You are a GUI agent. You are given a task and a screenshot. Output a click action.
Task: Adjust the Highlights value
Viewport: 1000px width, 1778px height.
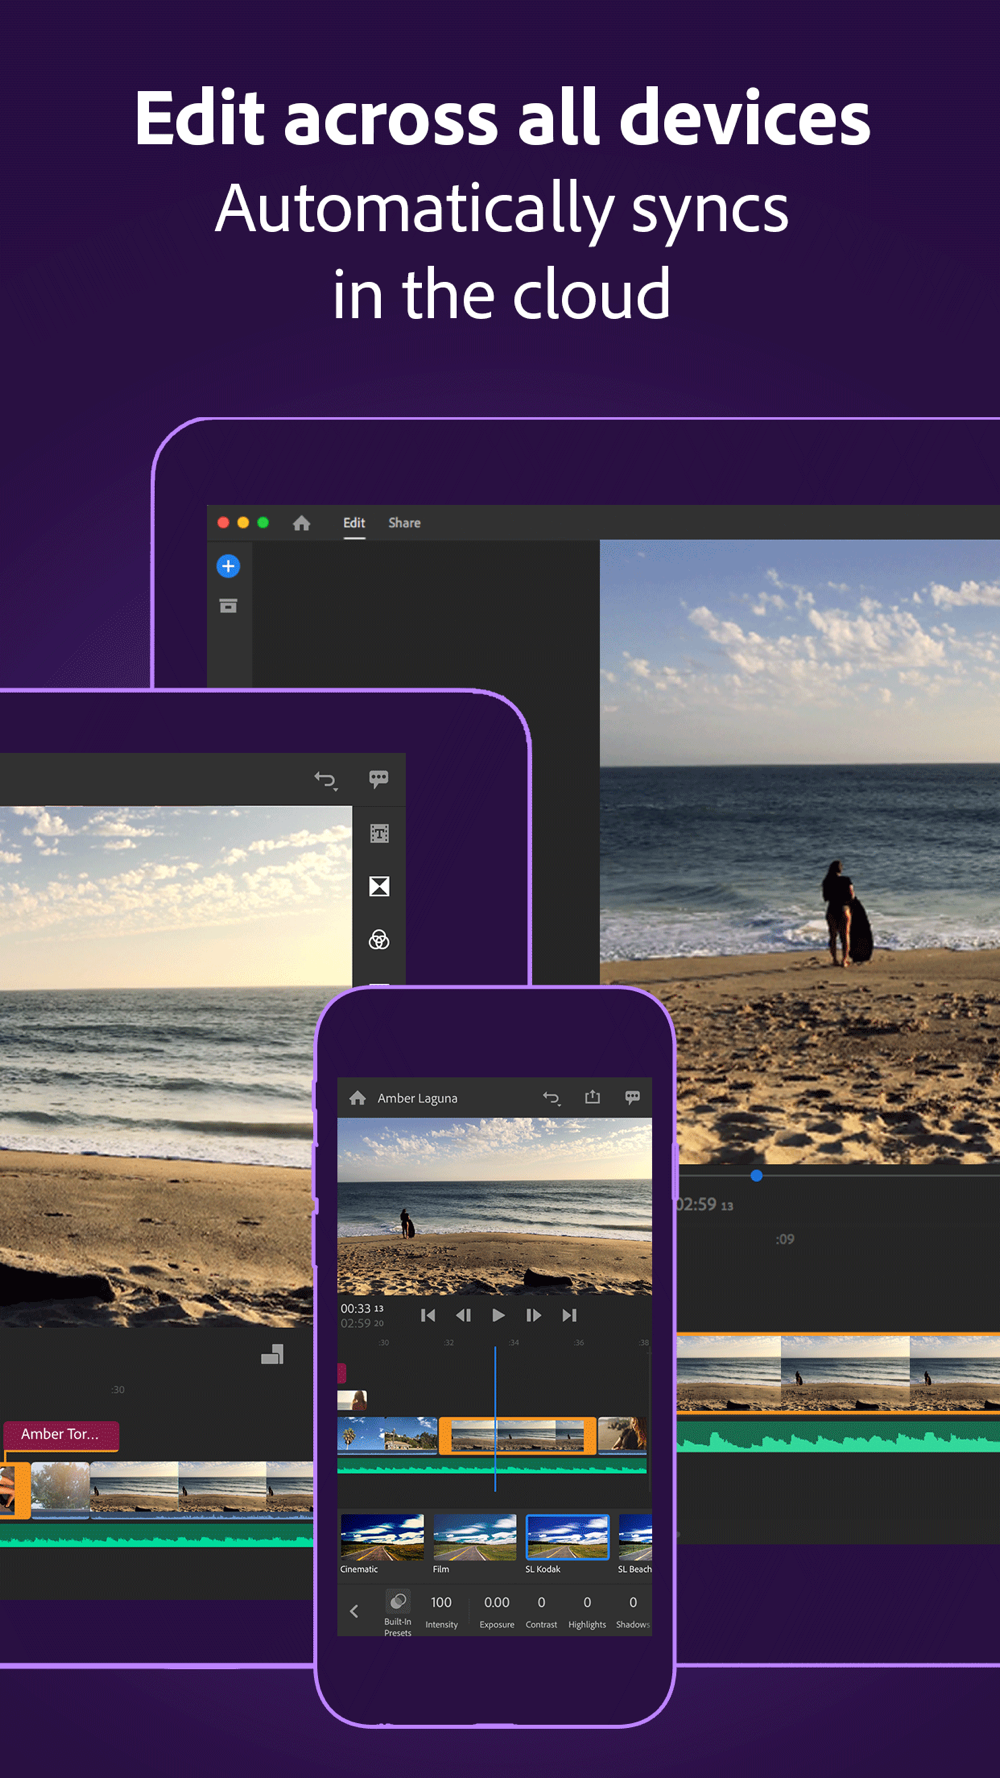[x=587, y=1611]
